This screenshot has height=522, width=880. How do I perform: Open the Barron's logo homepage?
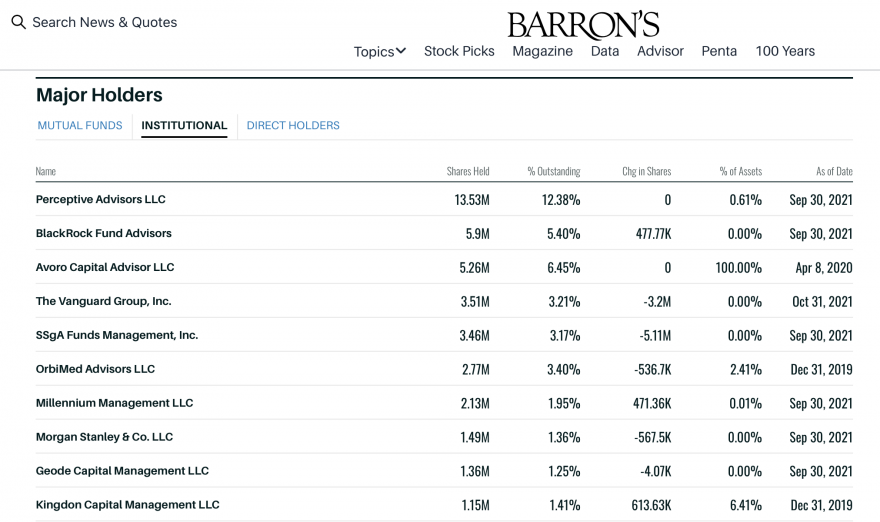pyautogui.click(x=583, y=25)
